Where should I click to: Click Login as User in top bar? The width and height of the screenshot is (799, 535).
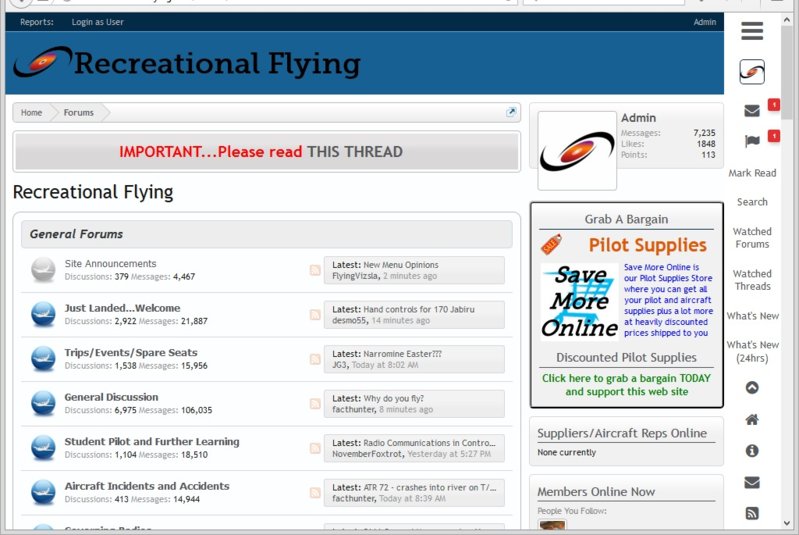tap(97, 22)
